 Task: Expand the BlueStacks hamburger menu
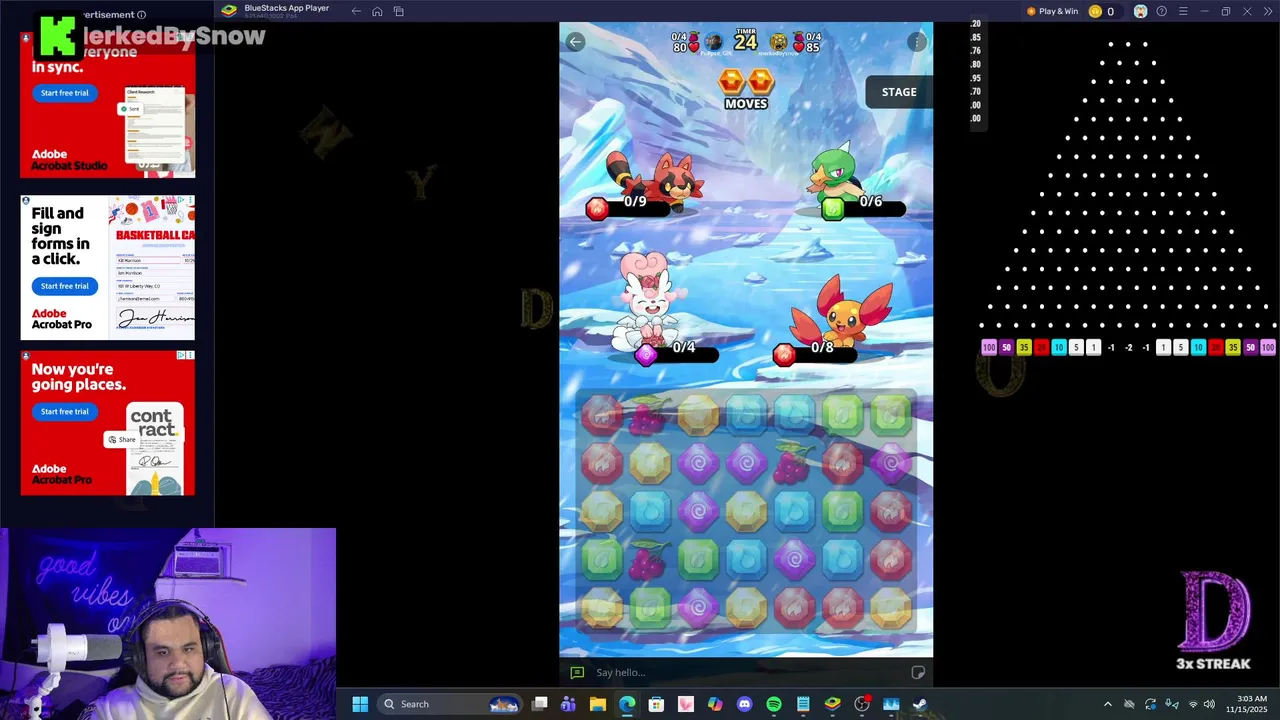pos(1183,11)
